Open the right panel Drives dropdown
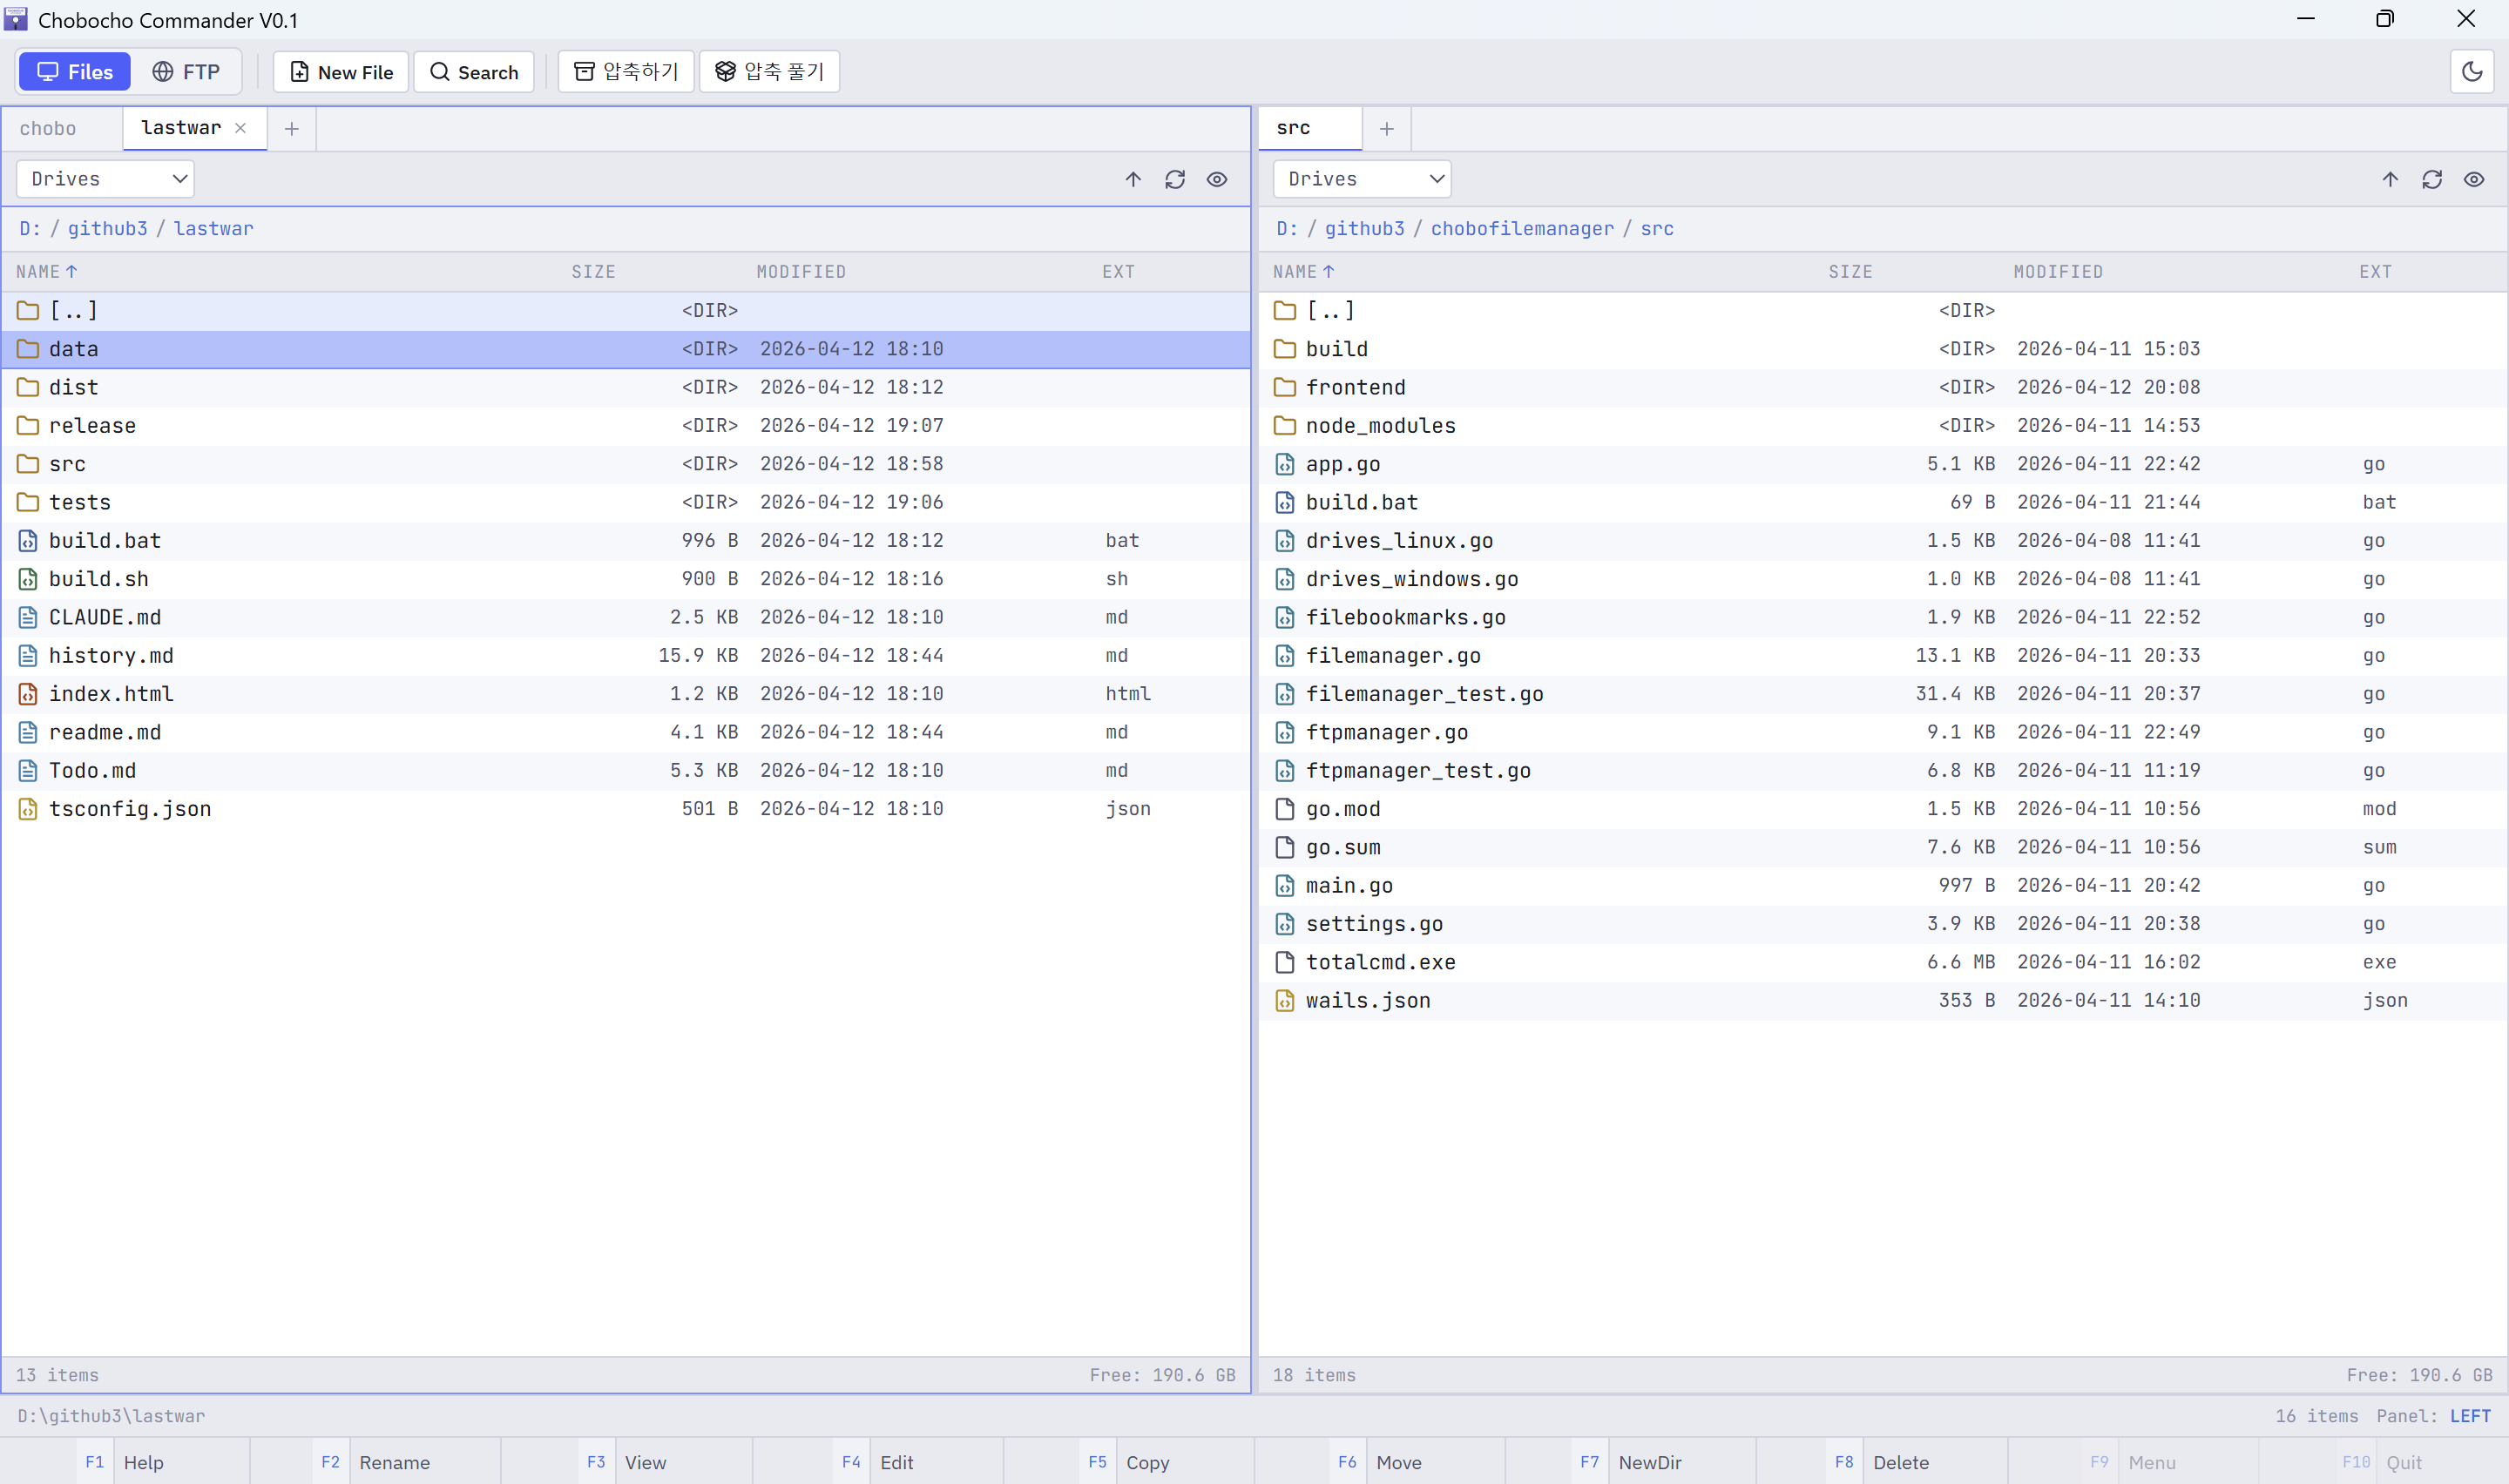The height and width of the screenshot is (1484, 2509). (x=1361, y=179)
